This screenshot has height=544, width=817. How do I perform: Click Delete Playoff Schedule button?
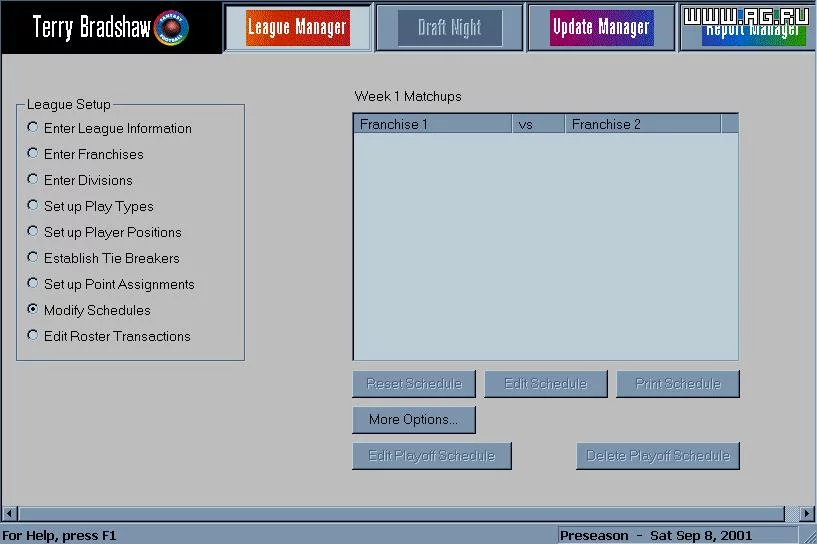pos(658,456)
